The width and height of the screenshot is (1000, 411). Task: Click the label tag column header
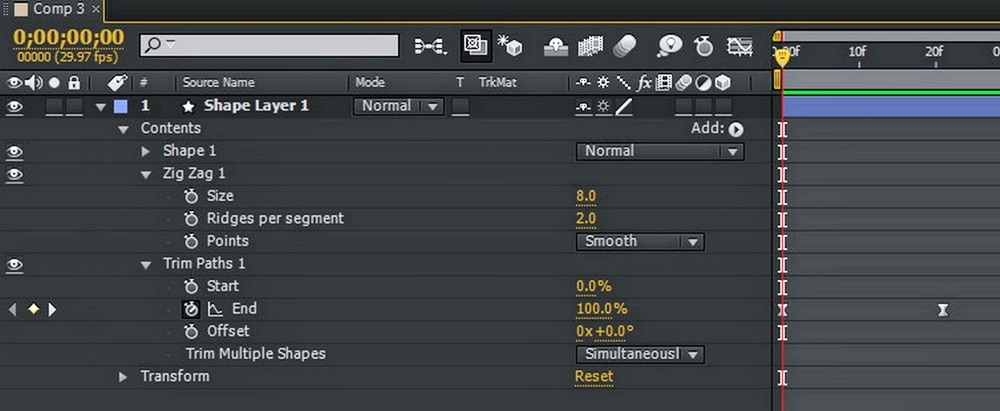(117, 82)
